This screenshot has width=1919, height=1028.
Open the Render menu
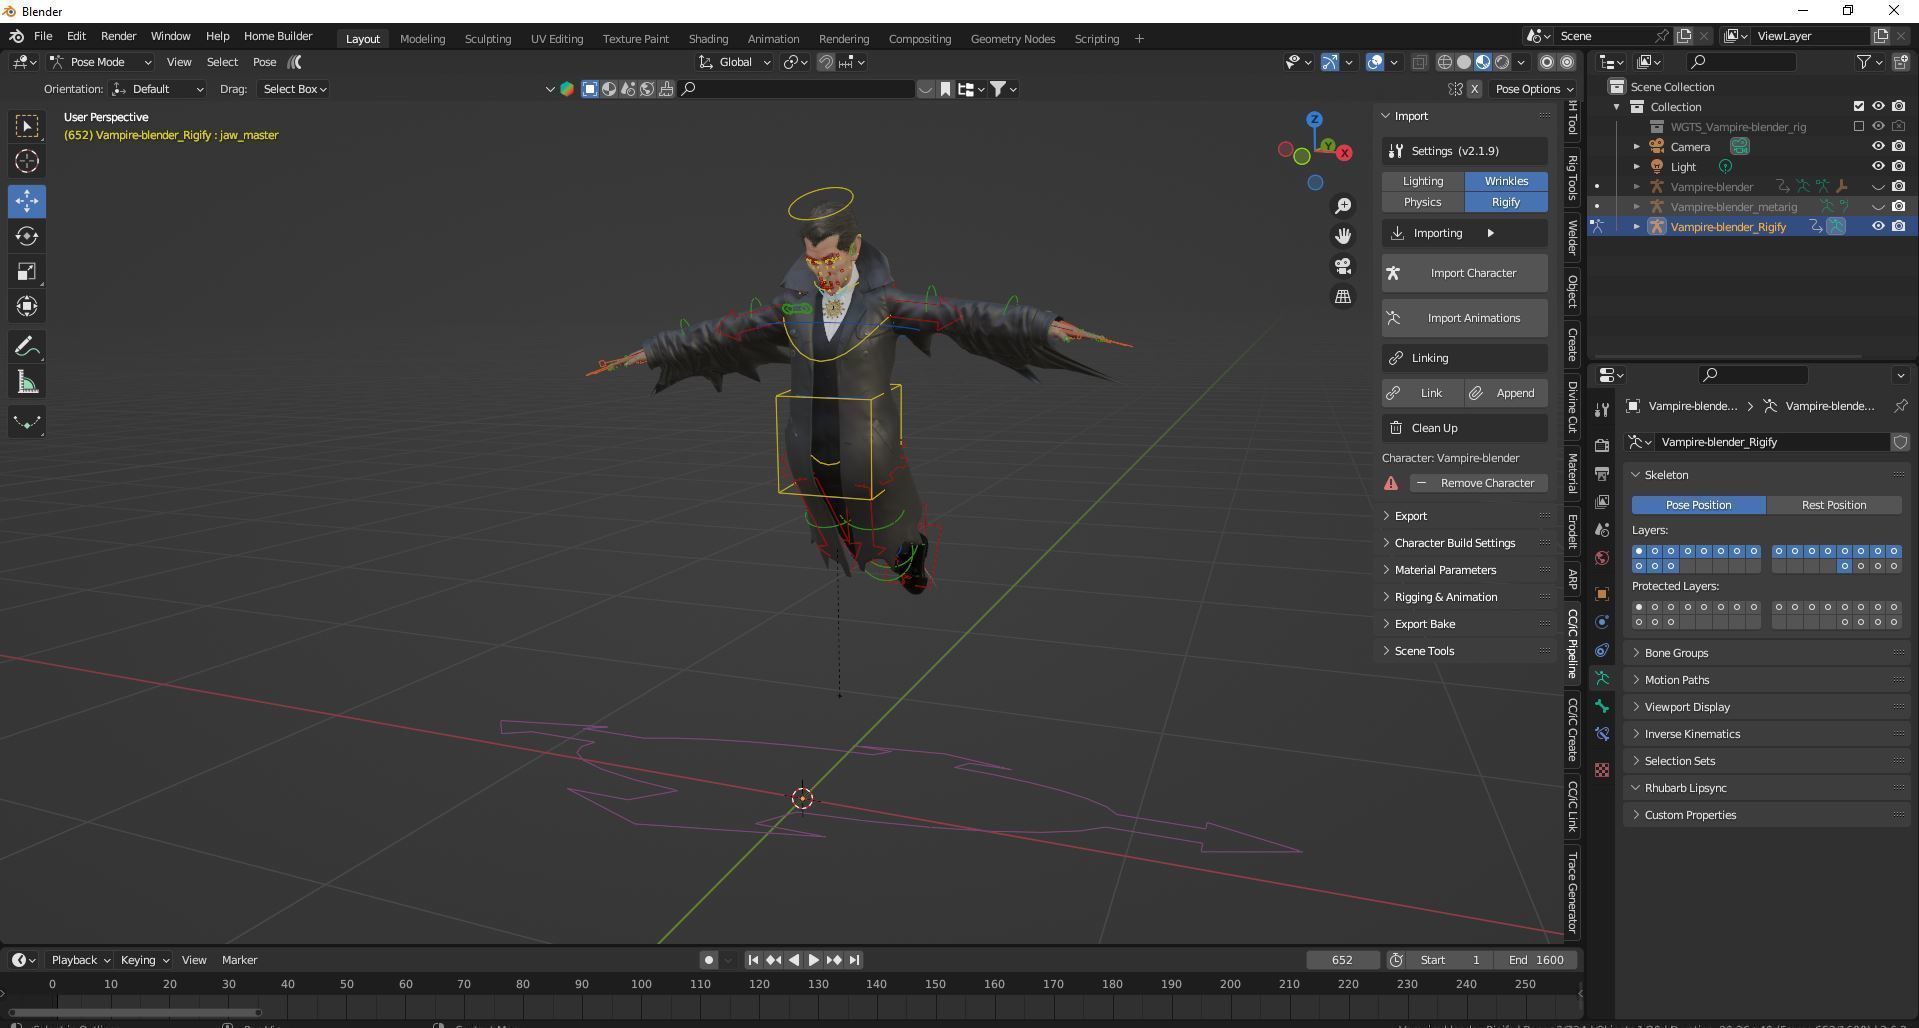118,36
